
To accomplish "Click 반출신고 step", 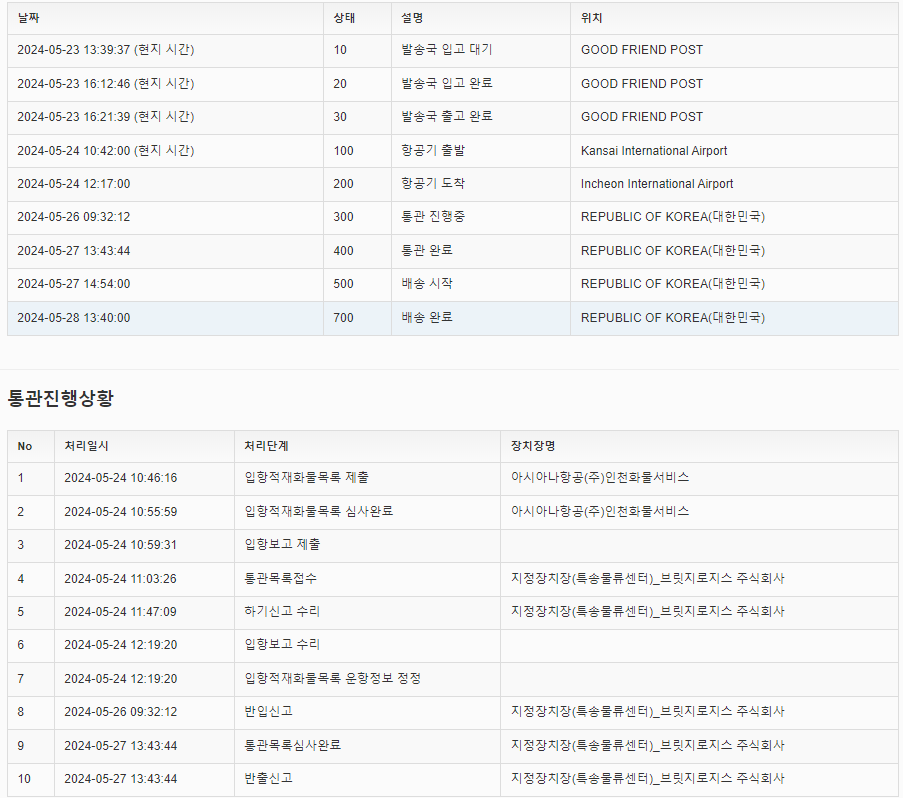I will [x=268, y=778].
